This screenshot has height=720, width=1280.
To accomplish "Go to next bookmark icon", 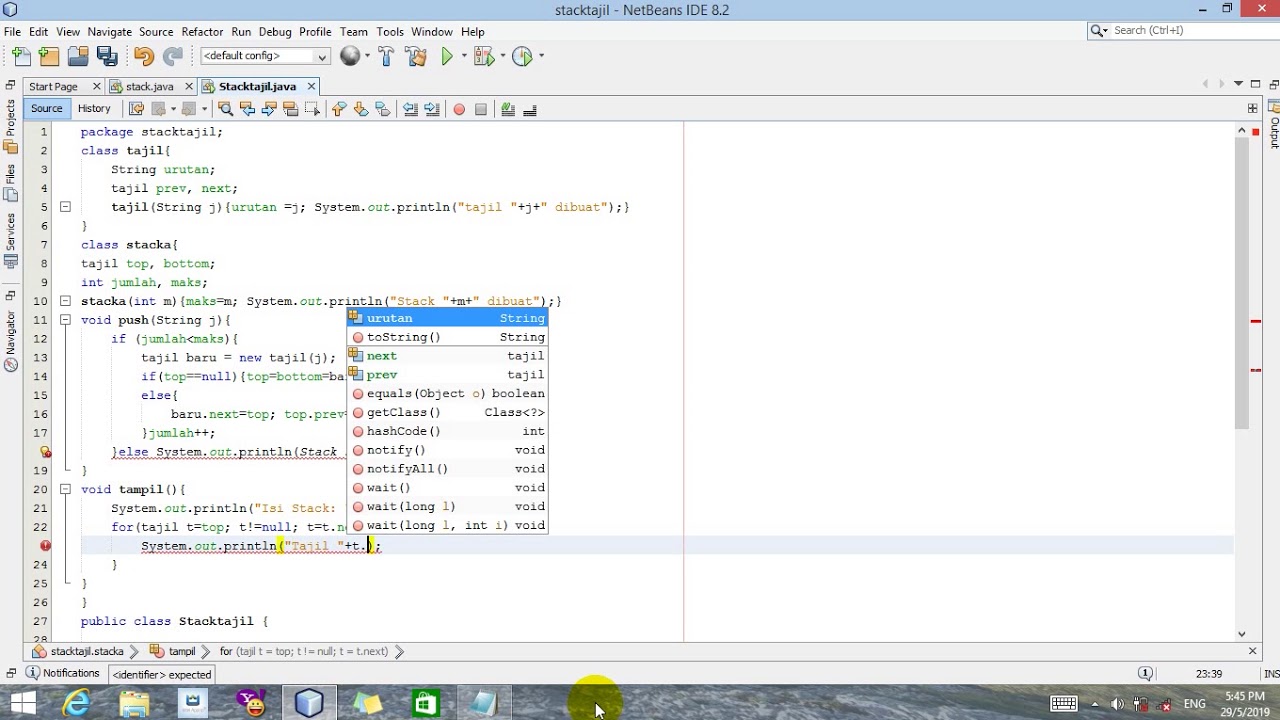I will (x=360, y=109).
